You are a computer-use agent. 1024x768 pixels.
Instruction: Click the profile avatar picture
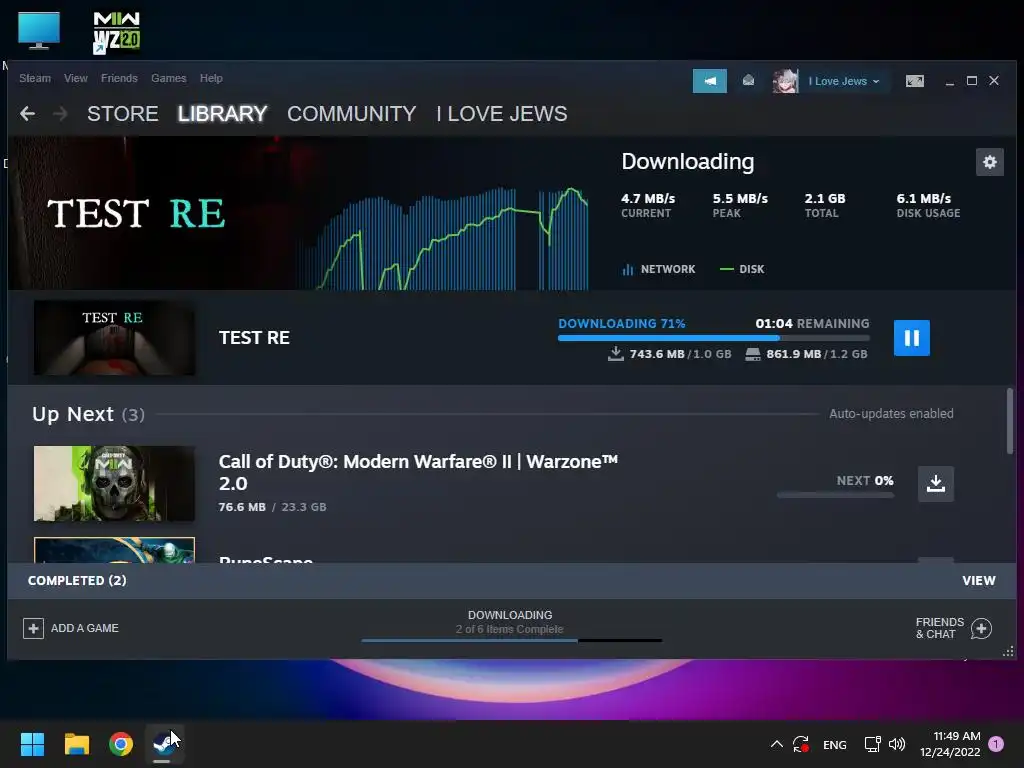(785, 81)
